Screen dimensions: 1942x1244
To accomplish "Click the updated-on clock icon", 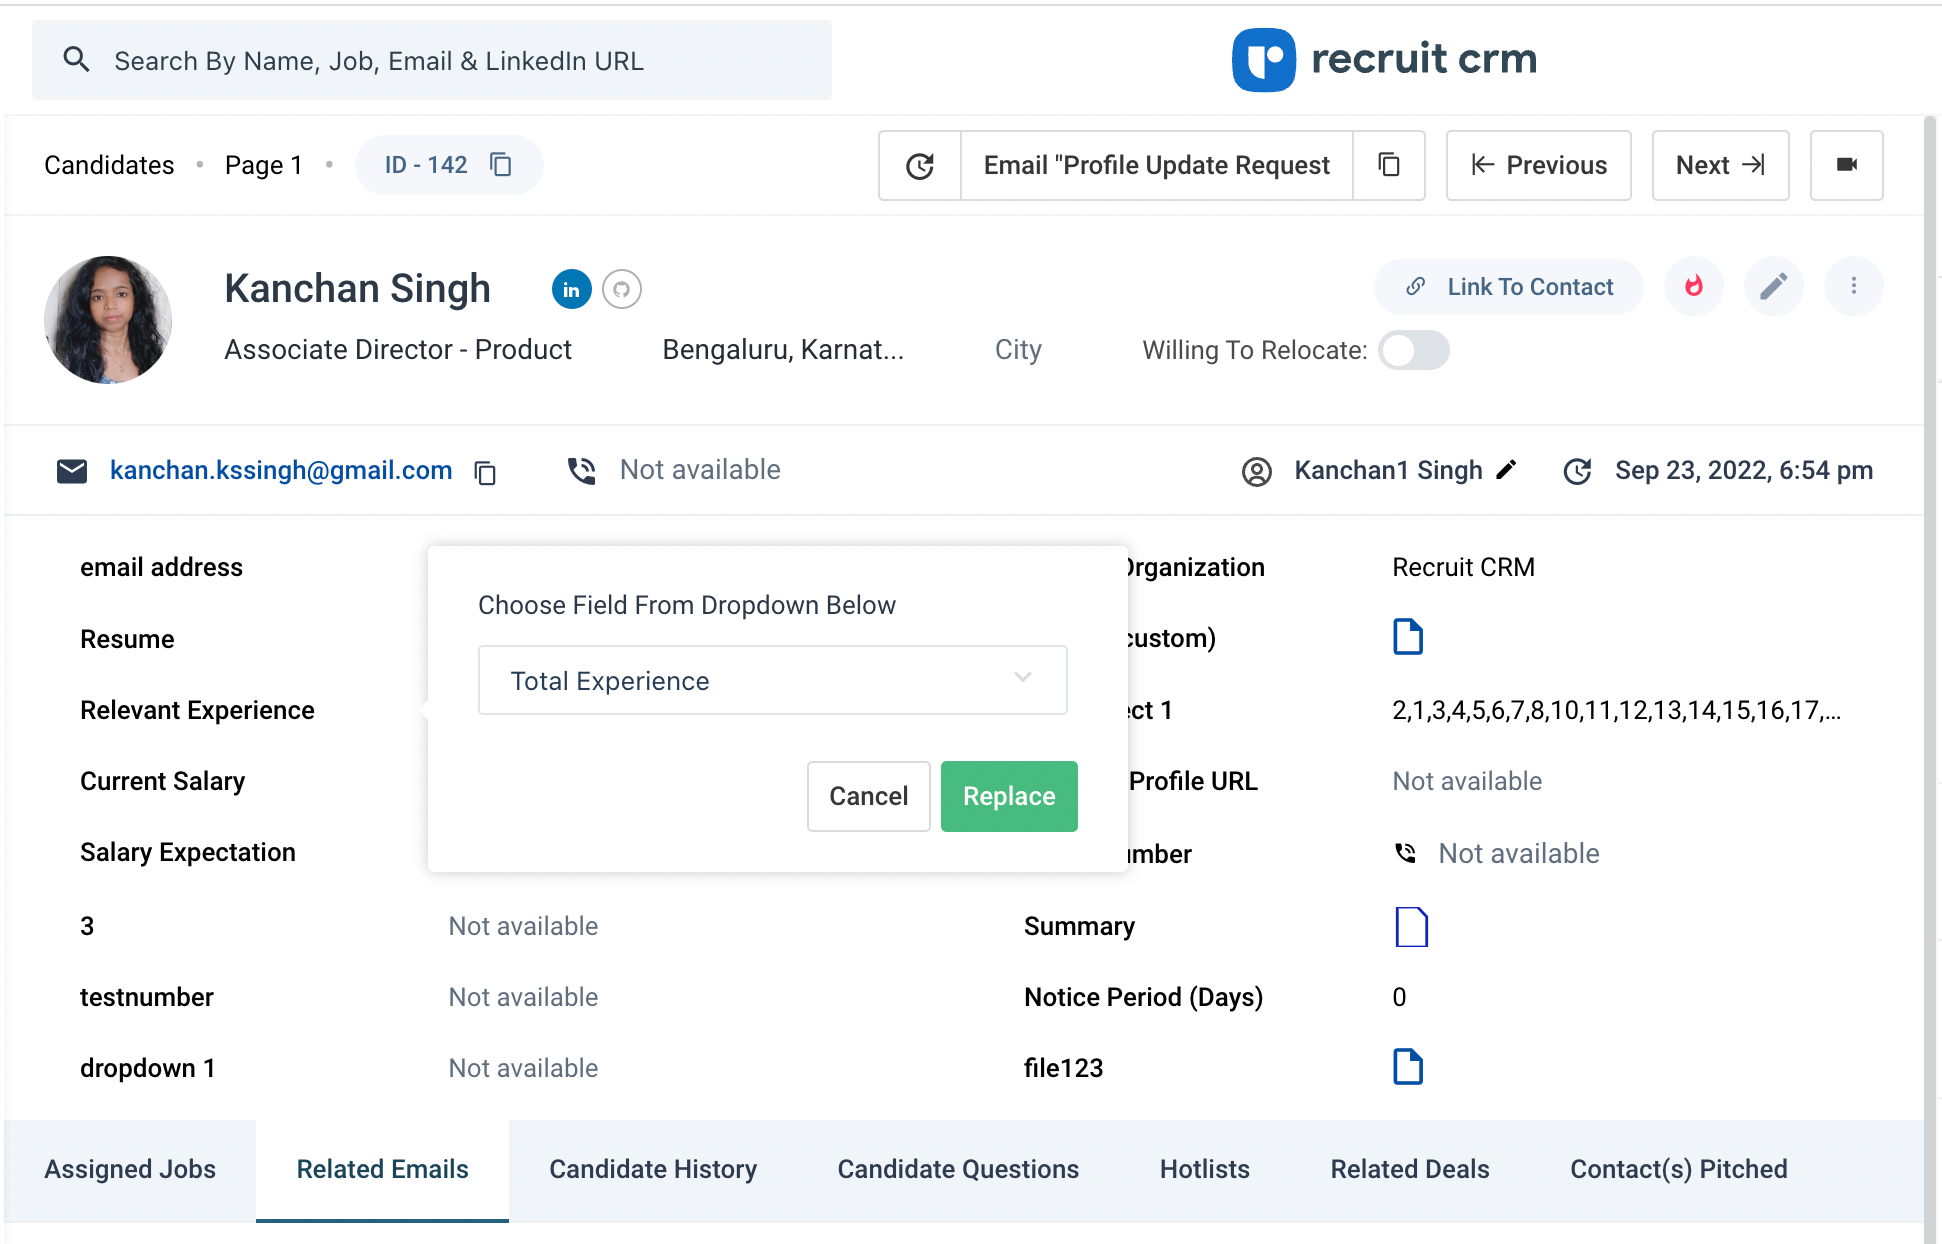I will click(1578, 471).
